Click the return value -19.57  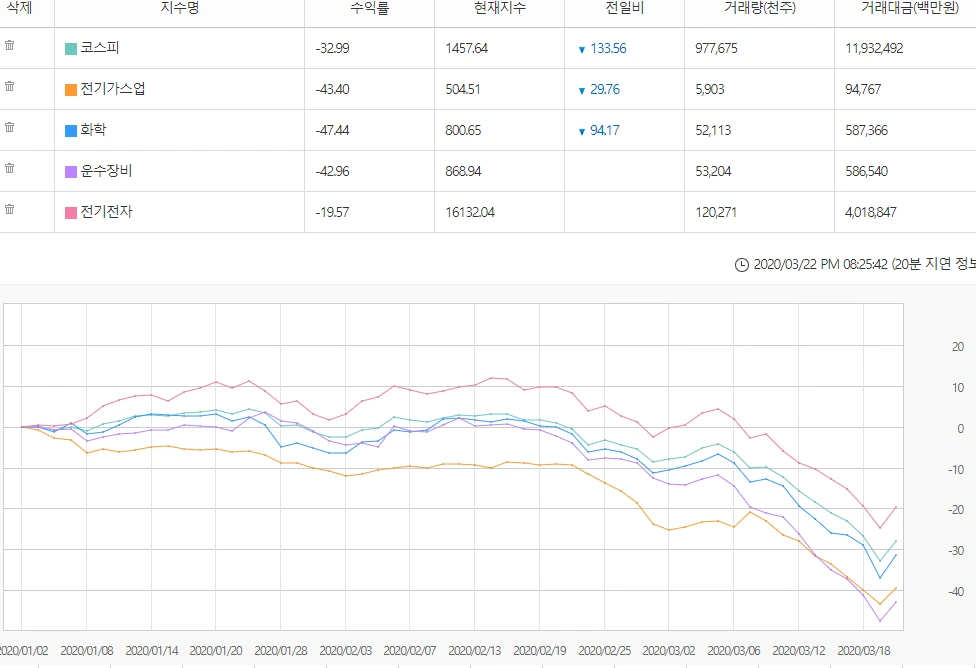pos(332,213)
